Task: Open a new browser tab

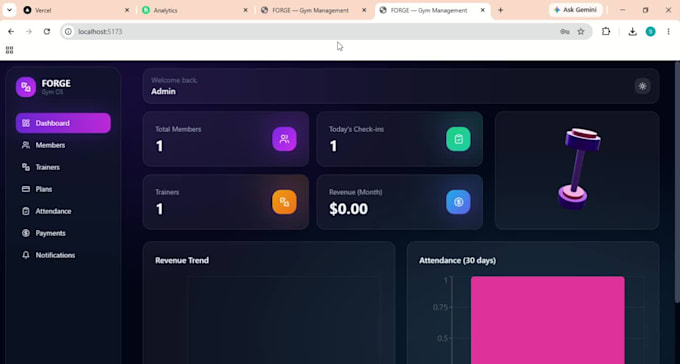Action: [500, 10]
